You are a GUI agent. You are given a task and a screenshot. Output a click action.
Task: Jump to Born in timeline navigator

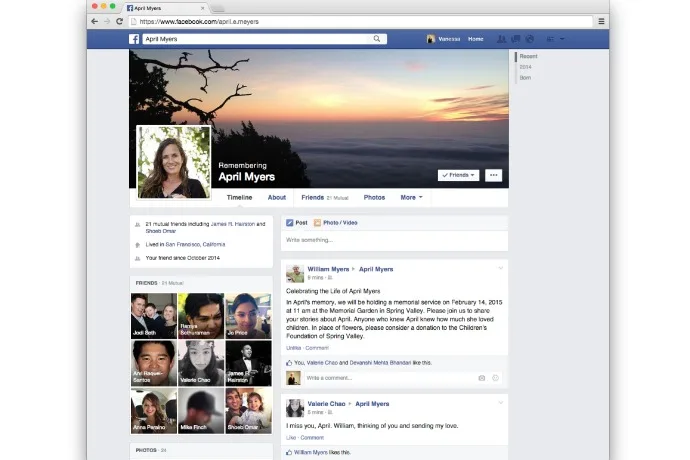point(525,77)
